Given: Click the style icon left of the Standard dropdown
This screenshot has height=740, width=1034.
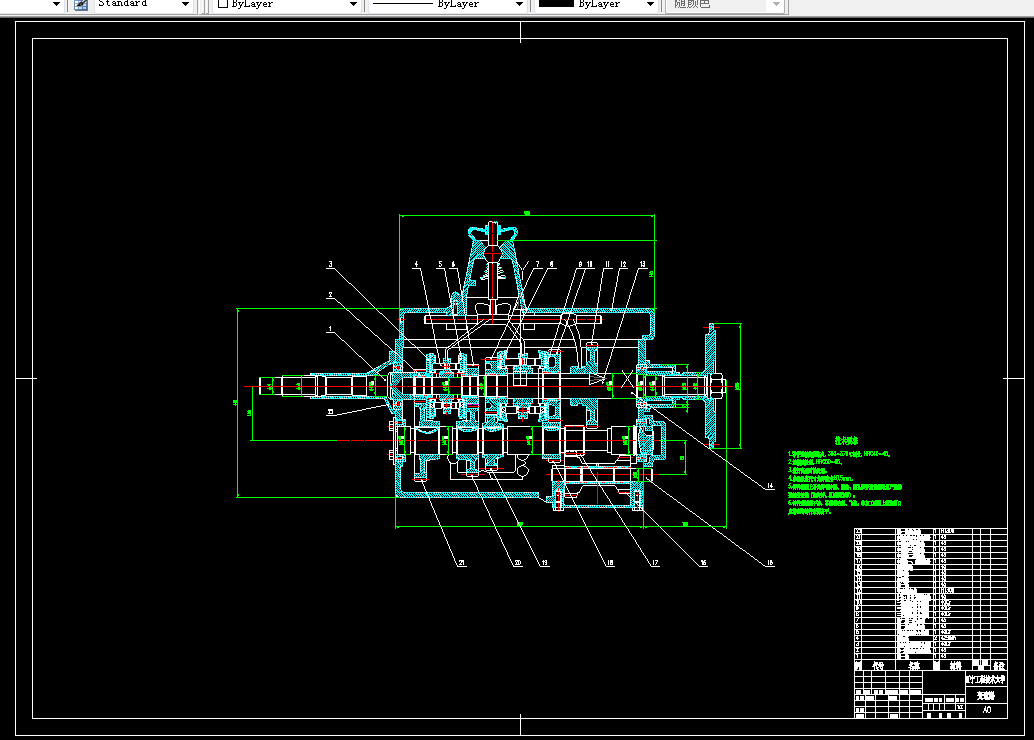Looking at the screenshot, I should click(x=80, y=5).
